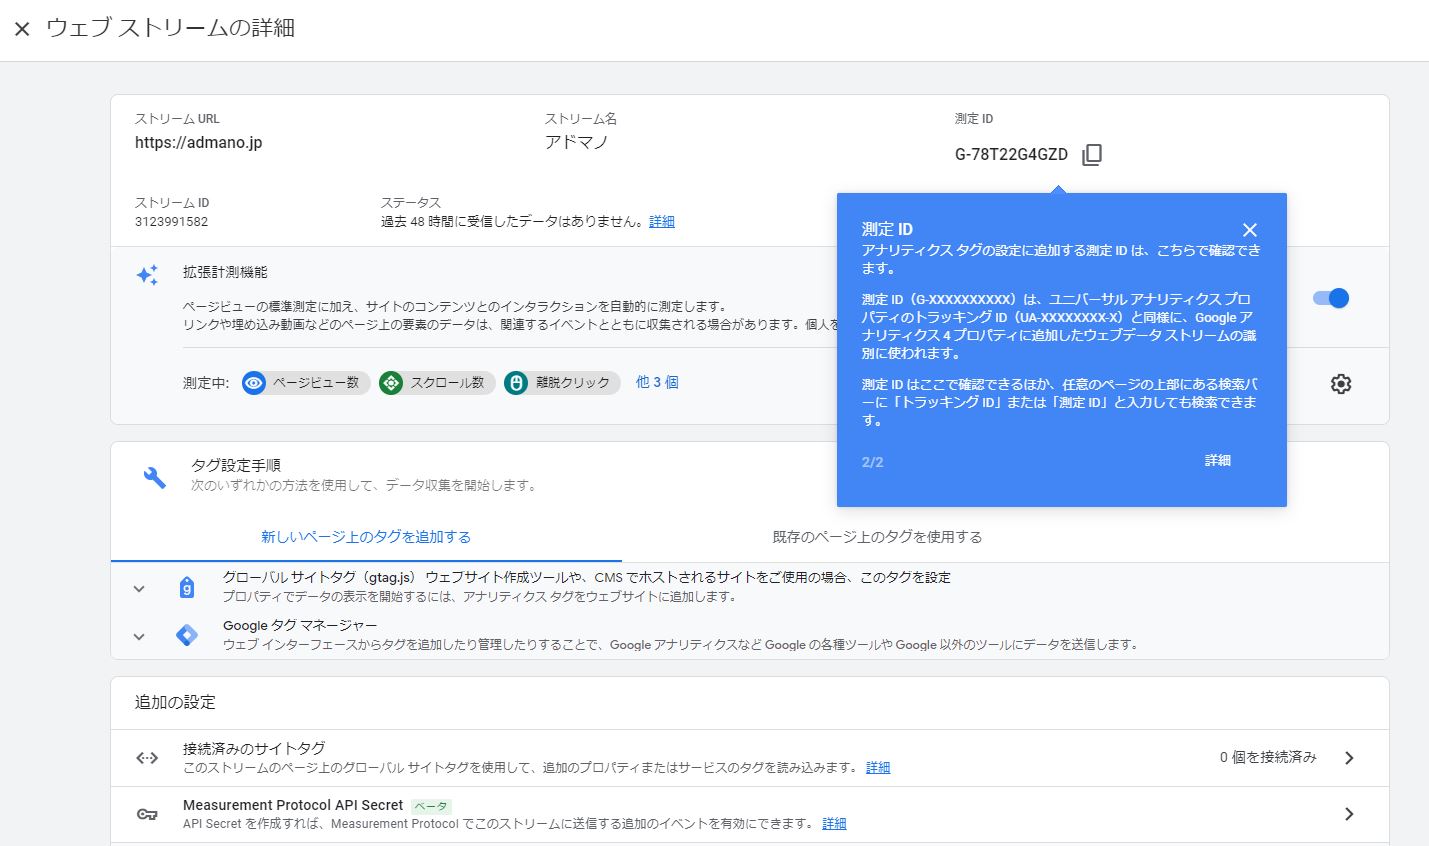The image size is (1429, 846).
Task: Switch to 既存のページ上のタグを使用する tab
Action: click(877, 537)
